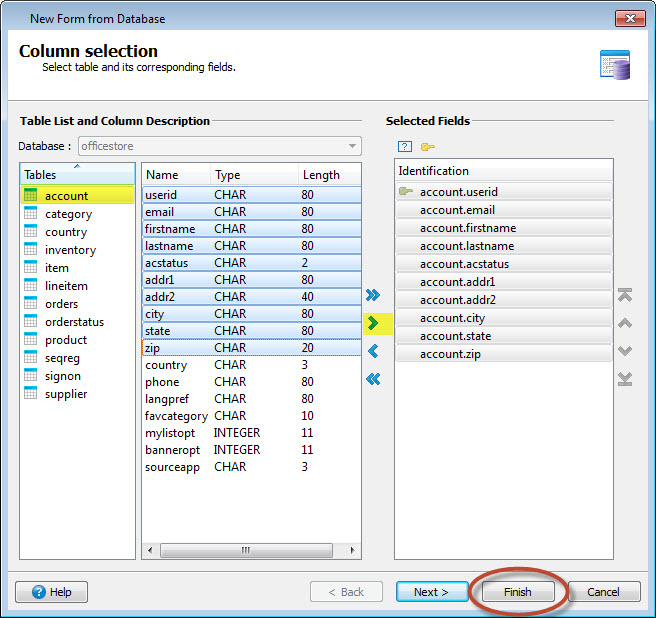Click the Next > button
The image size is (656, 618).
click(432, 592)
